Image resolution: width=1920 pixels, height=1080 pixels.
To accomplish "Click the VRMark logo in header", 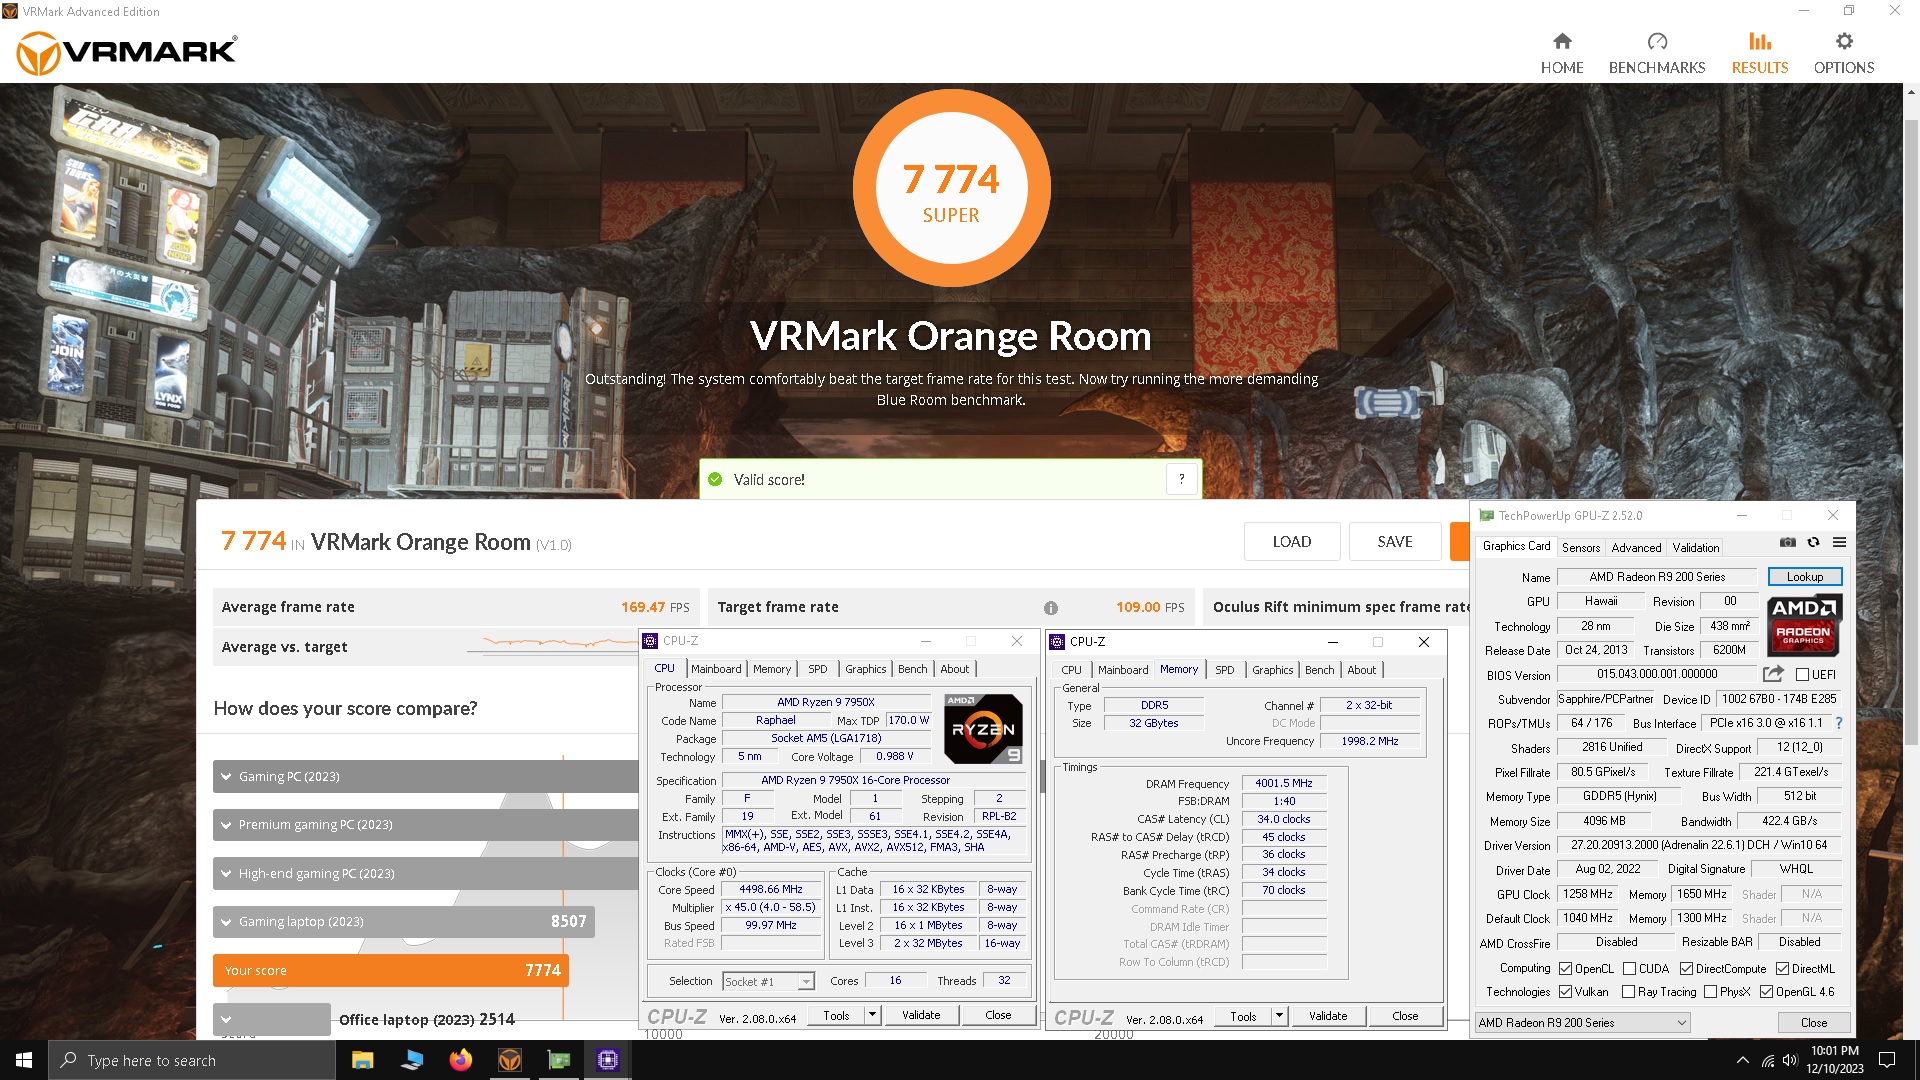I will (x=127, y=52).
